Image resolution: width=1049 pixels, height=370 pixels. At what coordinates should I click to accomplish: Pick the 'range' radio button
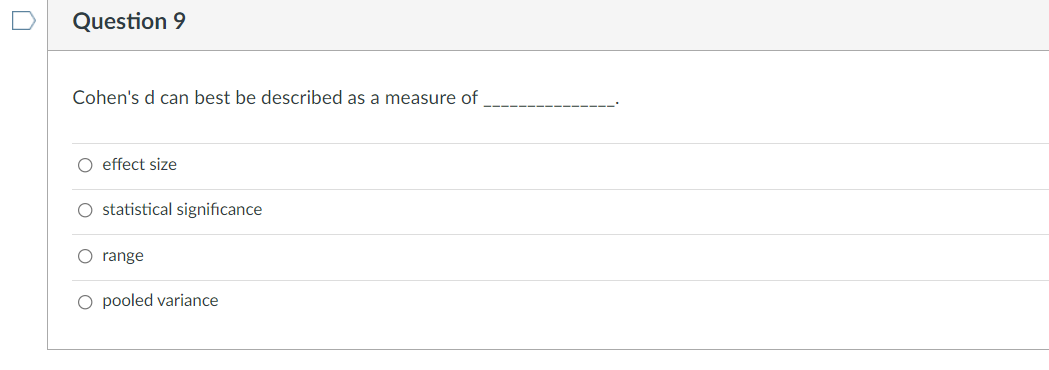pyautogui.click(x=85, y=256)
